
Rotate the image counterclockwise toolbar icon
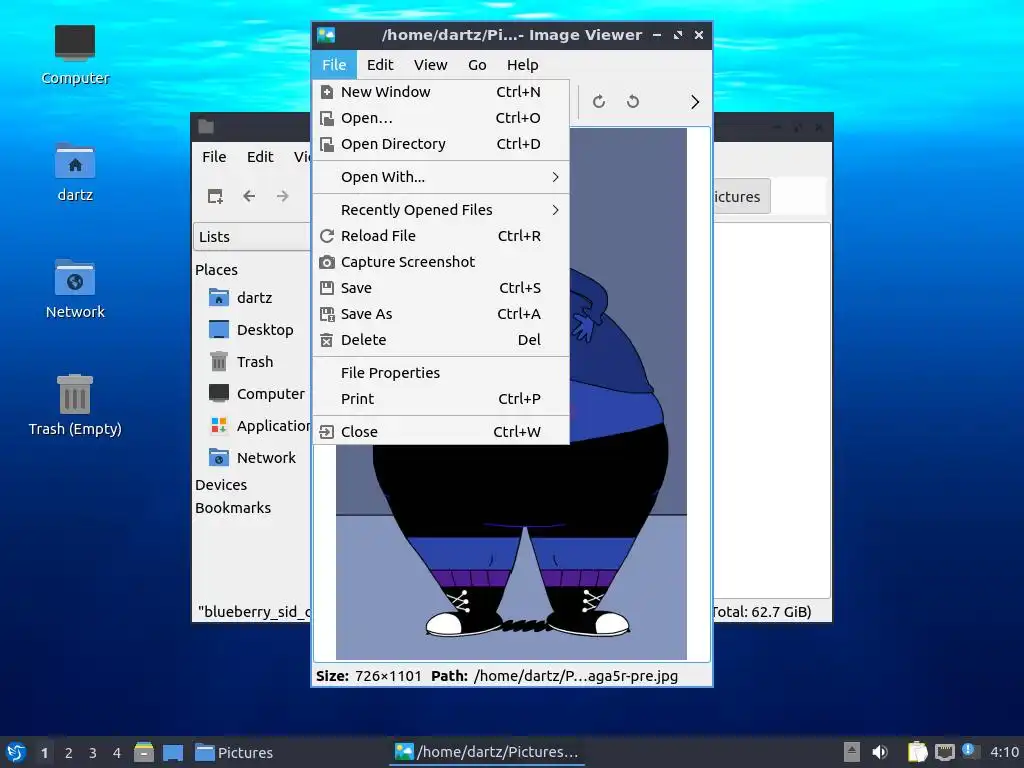(x=632, y=101)
